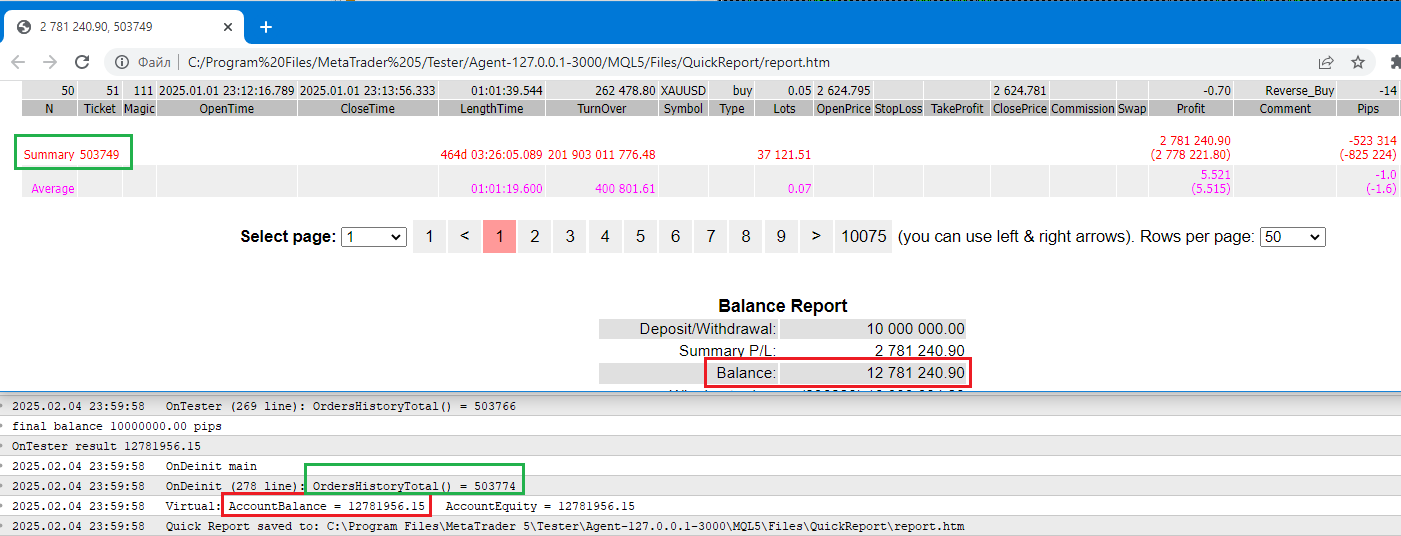This screenshot has height=536, width=1401.
Task: Go to page 7
Action: [x=711, y=236]
